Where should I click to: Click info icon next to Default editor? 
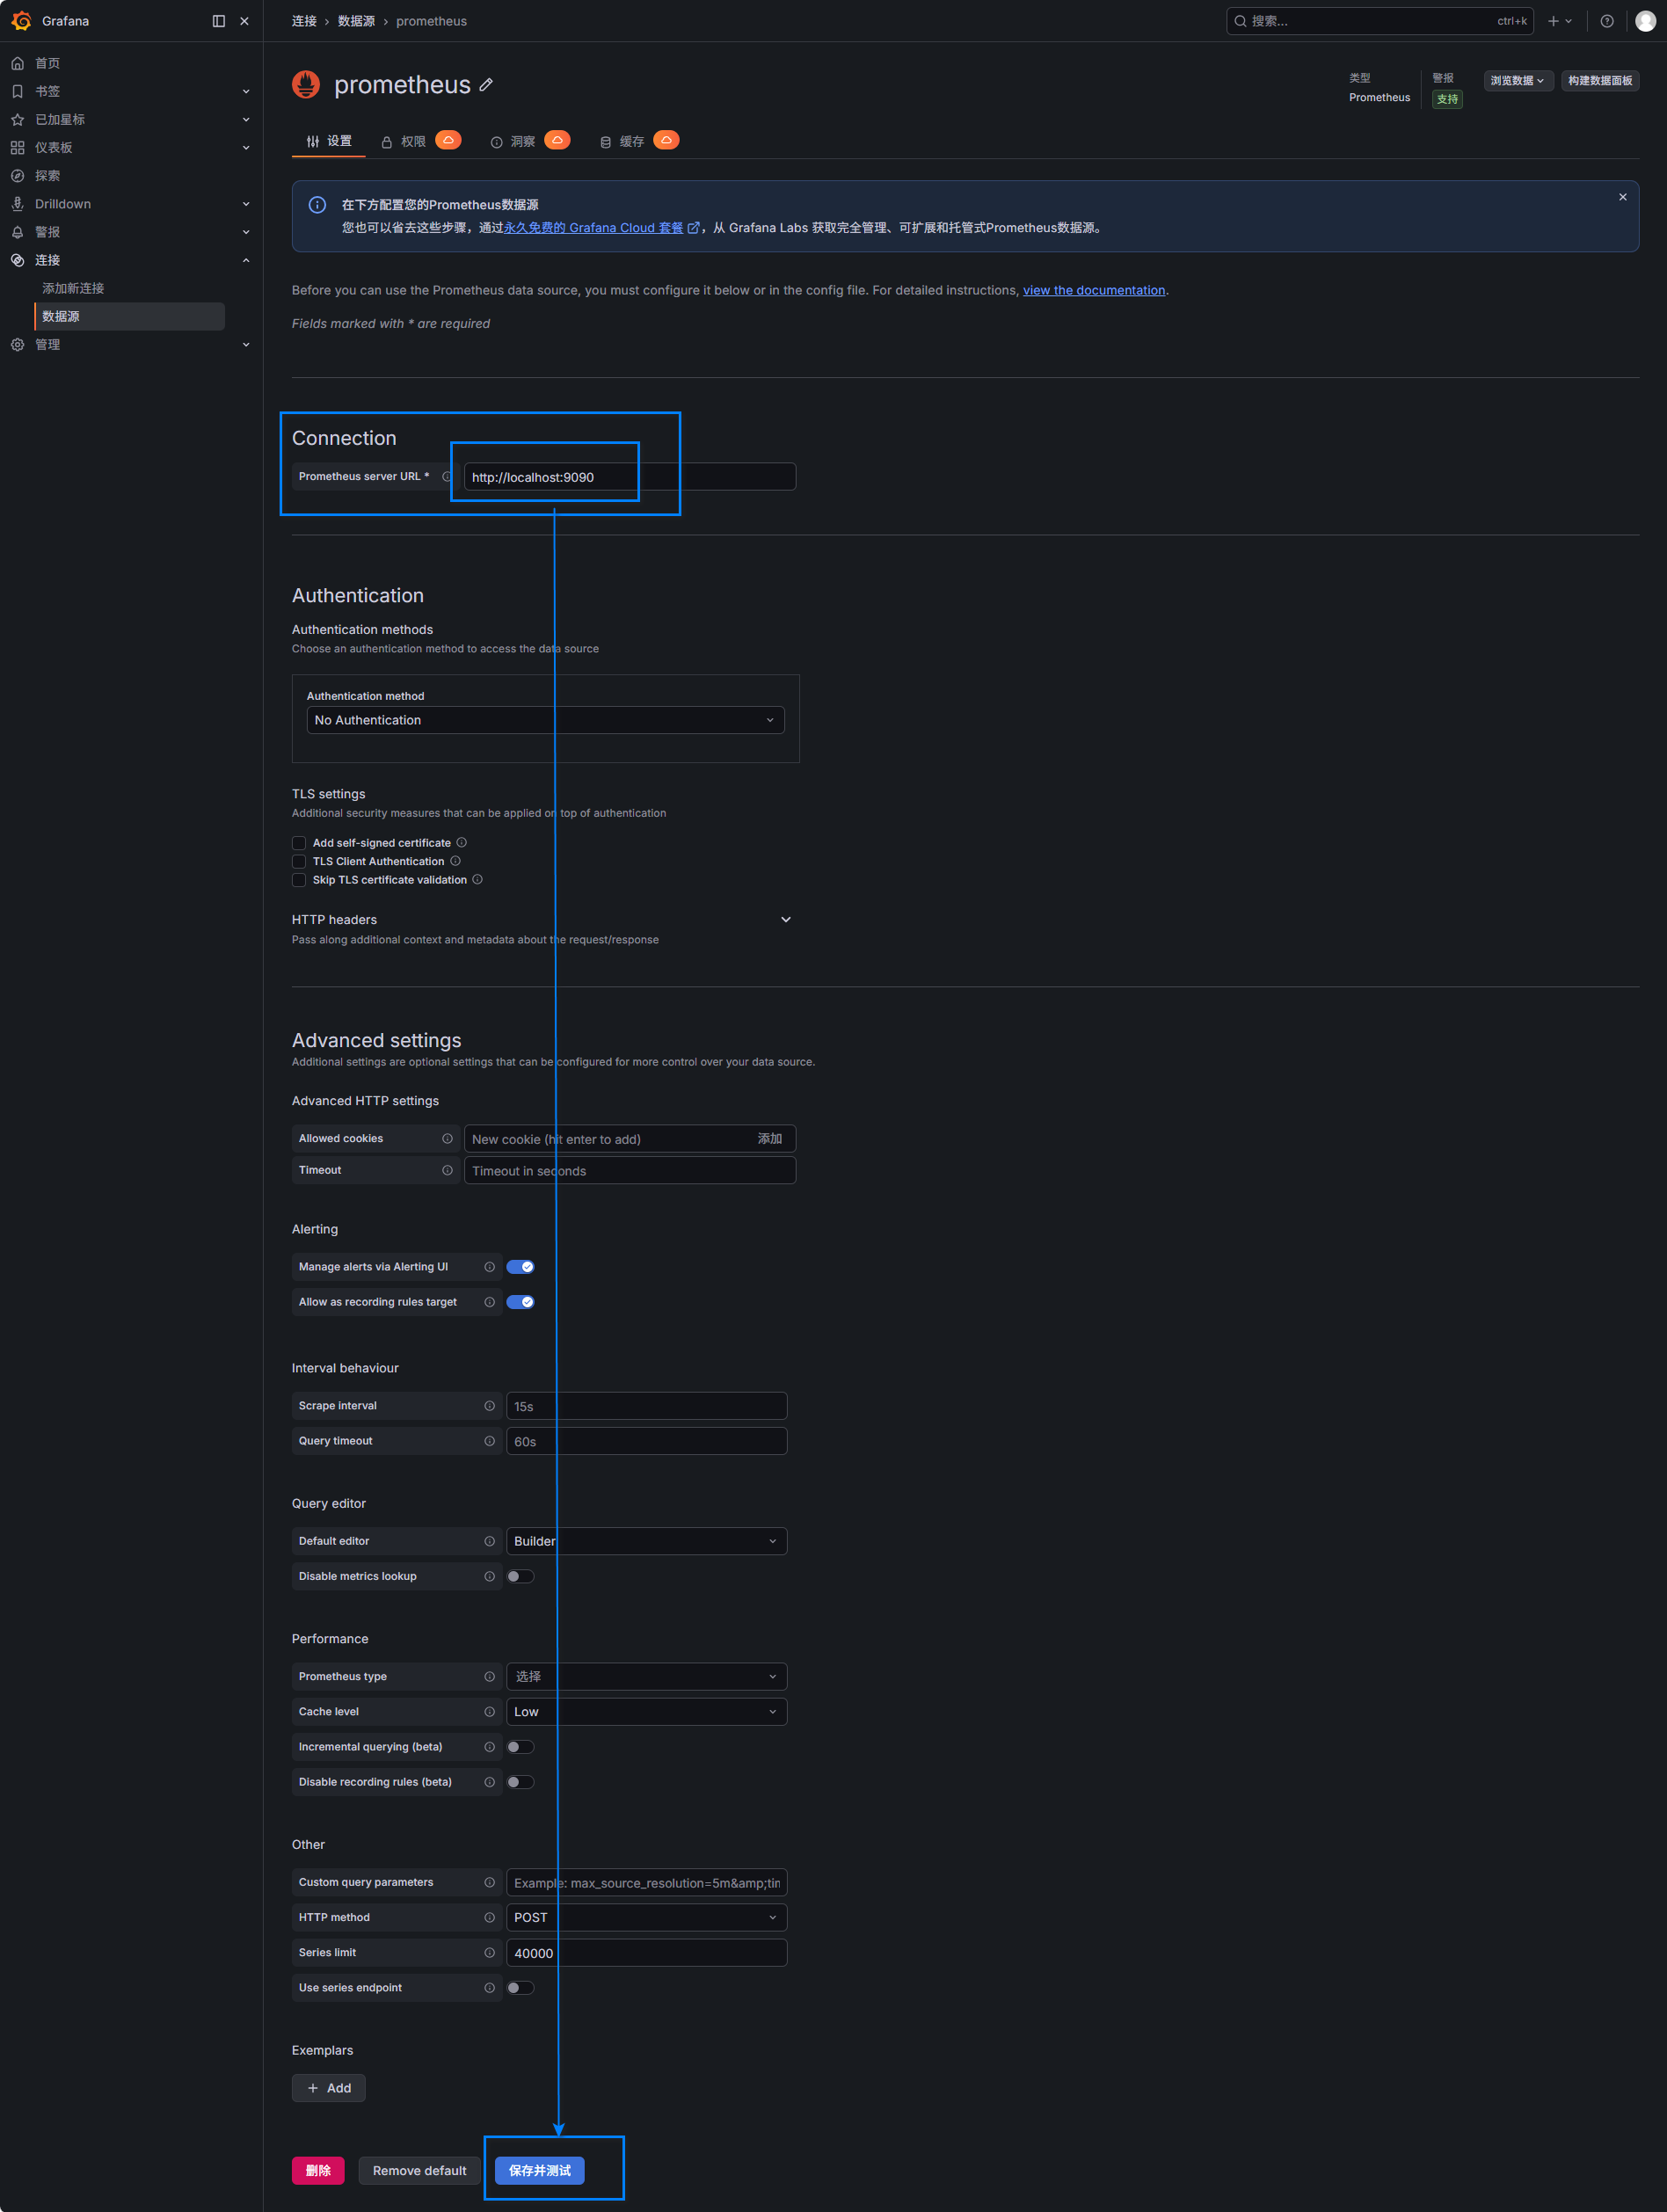tap(489, 1541)
